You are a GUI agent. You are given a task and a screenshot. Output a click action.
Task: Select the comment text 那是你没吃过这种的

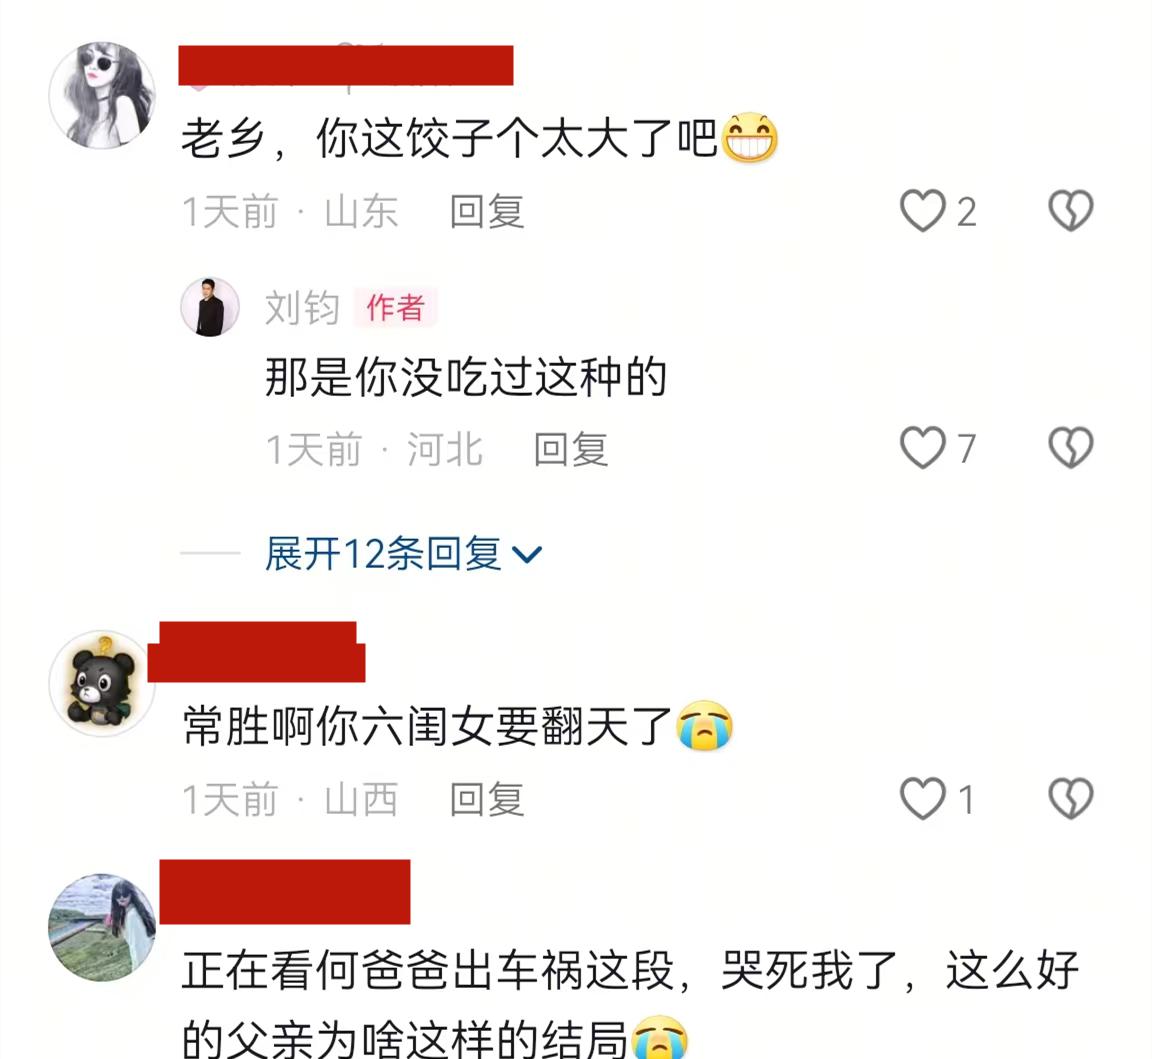(465, 377)
